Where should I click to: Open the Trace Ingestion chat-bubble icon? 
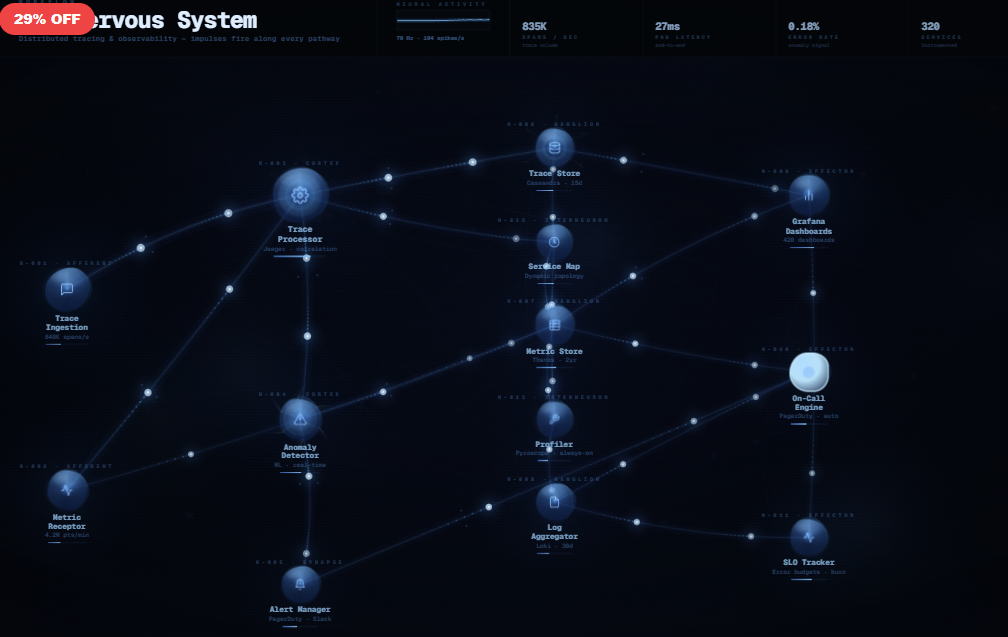67,290
